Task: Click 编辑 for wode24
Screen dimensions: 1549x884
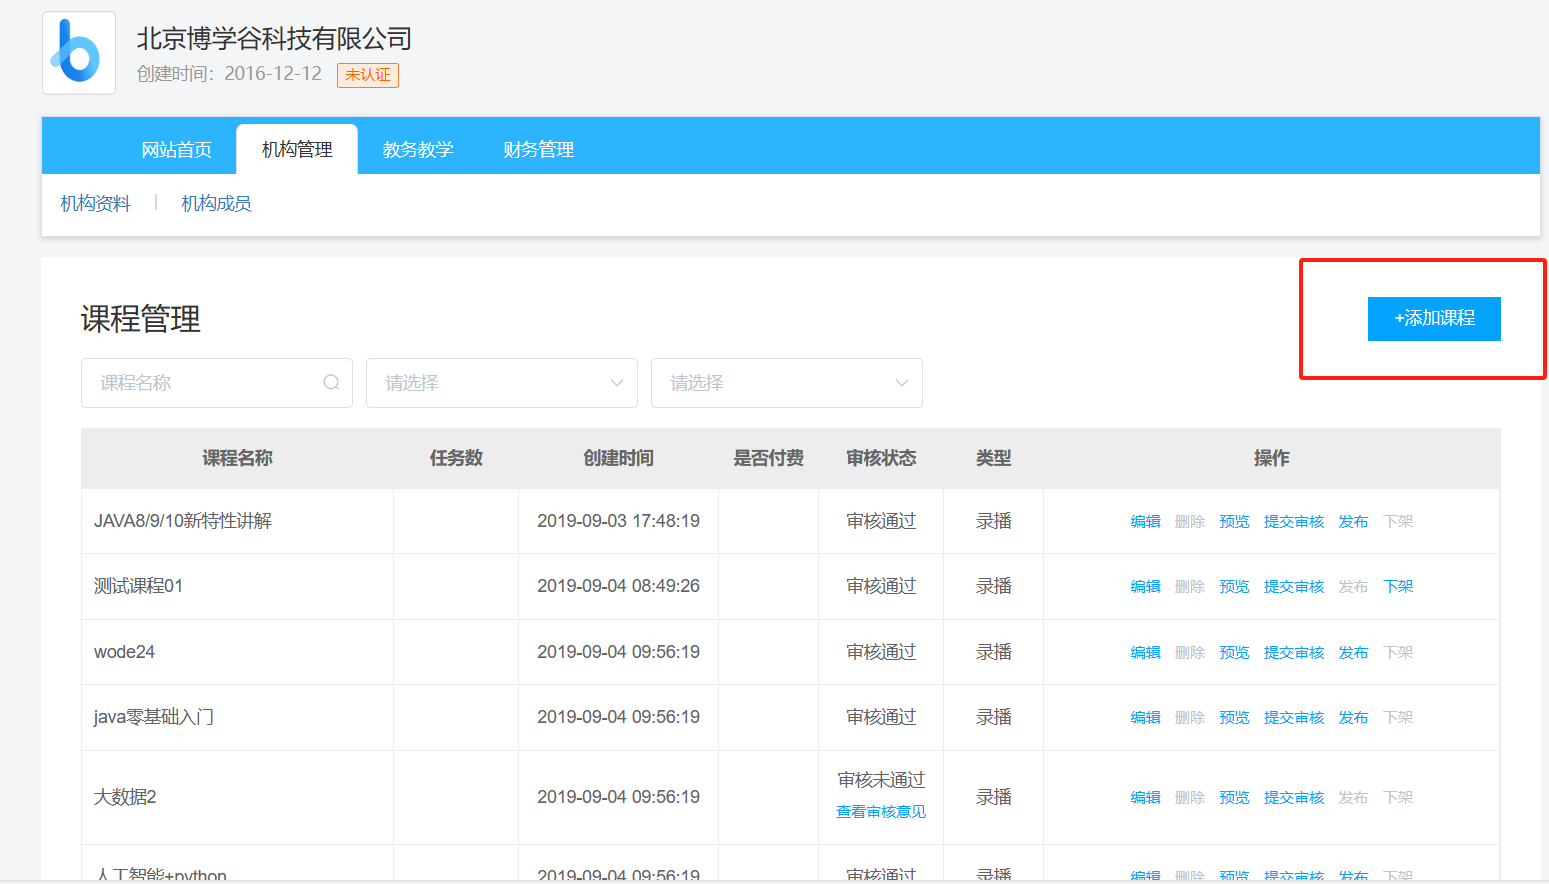Action: click(x=1146, y=653)
